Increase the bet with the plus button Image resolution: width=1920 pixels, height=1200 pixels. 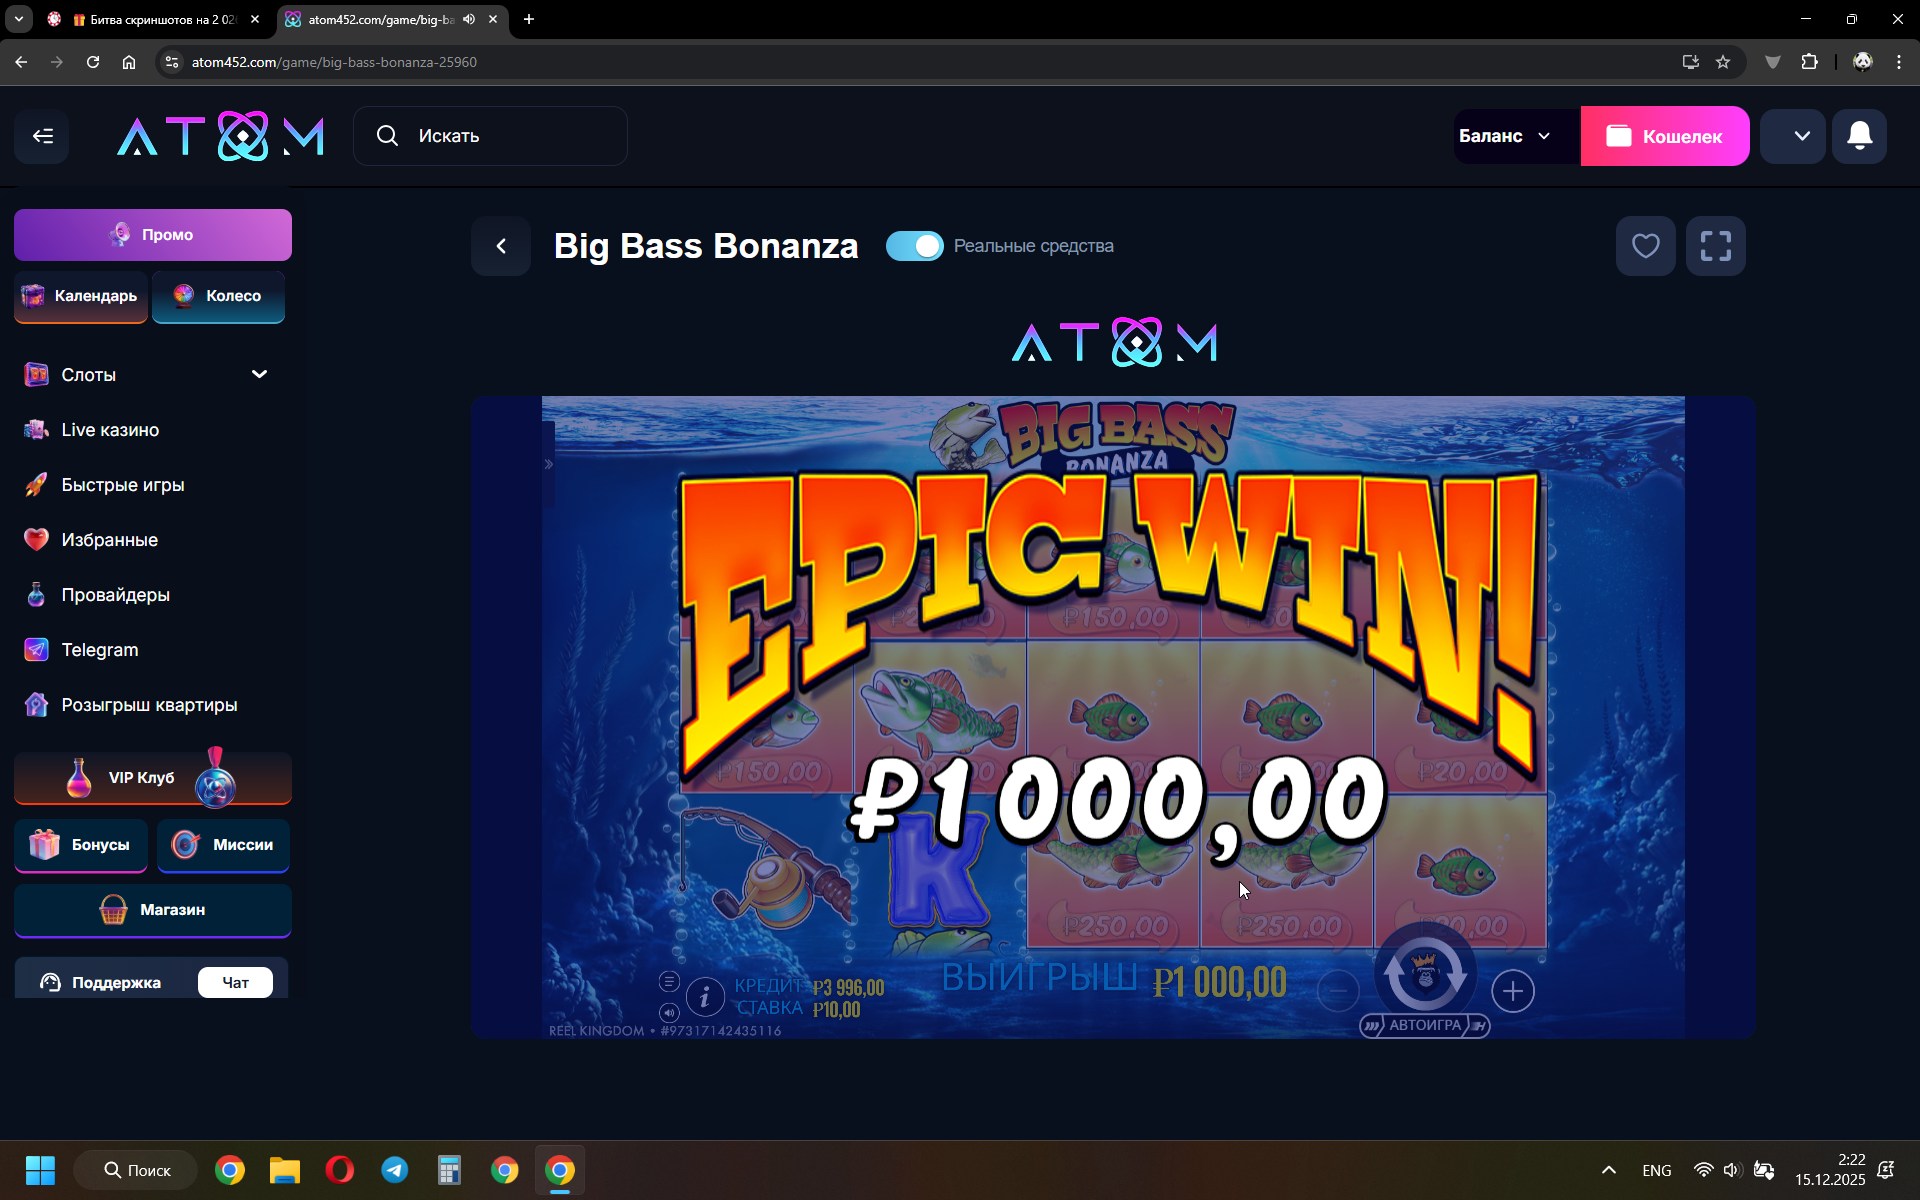click(1513, 991)
